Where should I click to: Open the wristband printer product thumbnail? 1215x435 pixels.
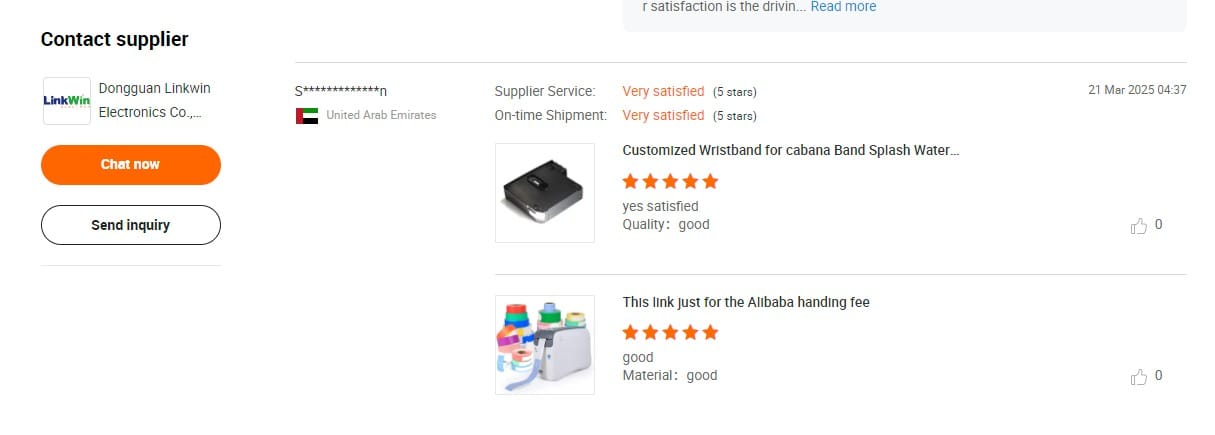click(x=545, y=344)
